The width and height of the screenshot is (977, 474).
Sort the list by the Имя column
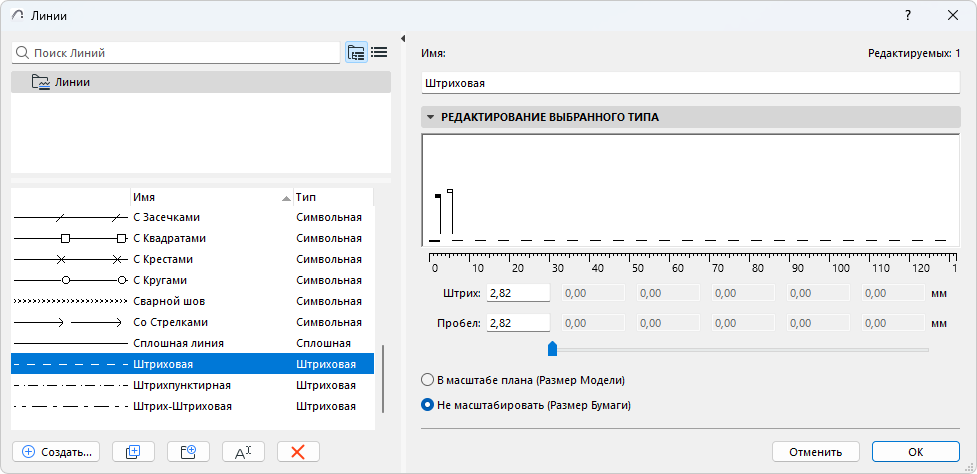211,197
